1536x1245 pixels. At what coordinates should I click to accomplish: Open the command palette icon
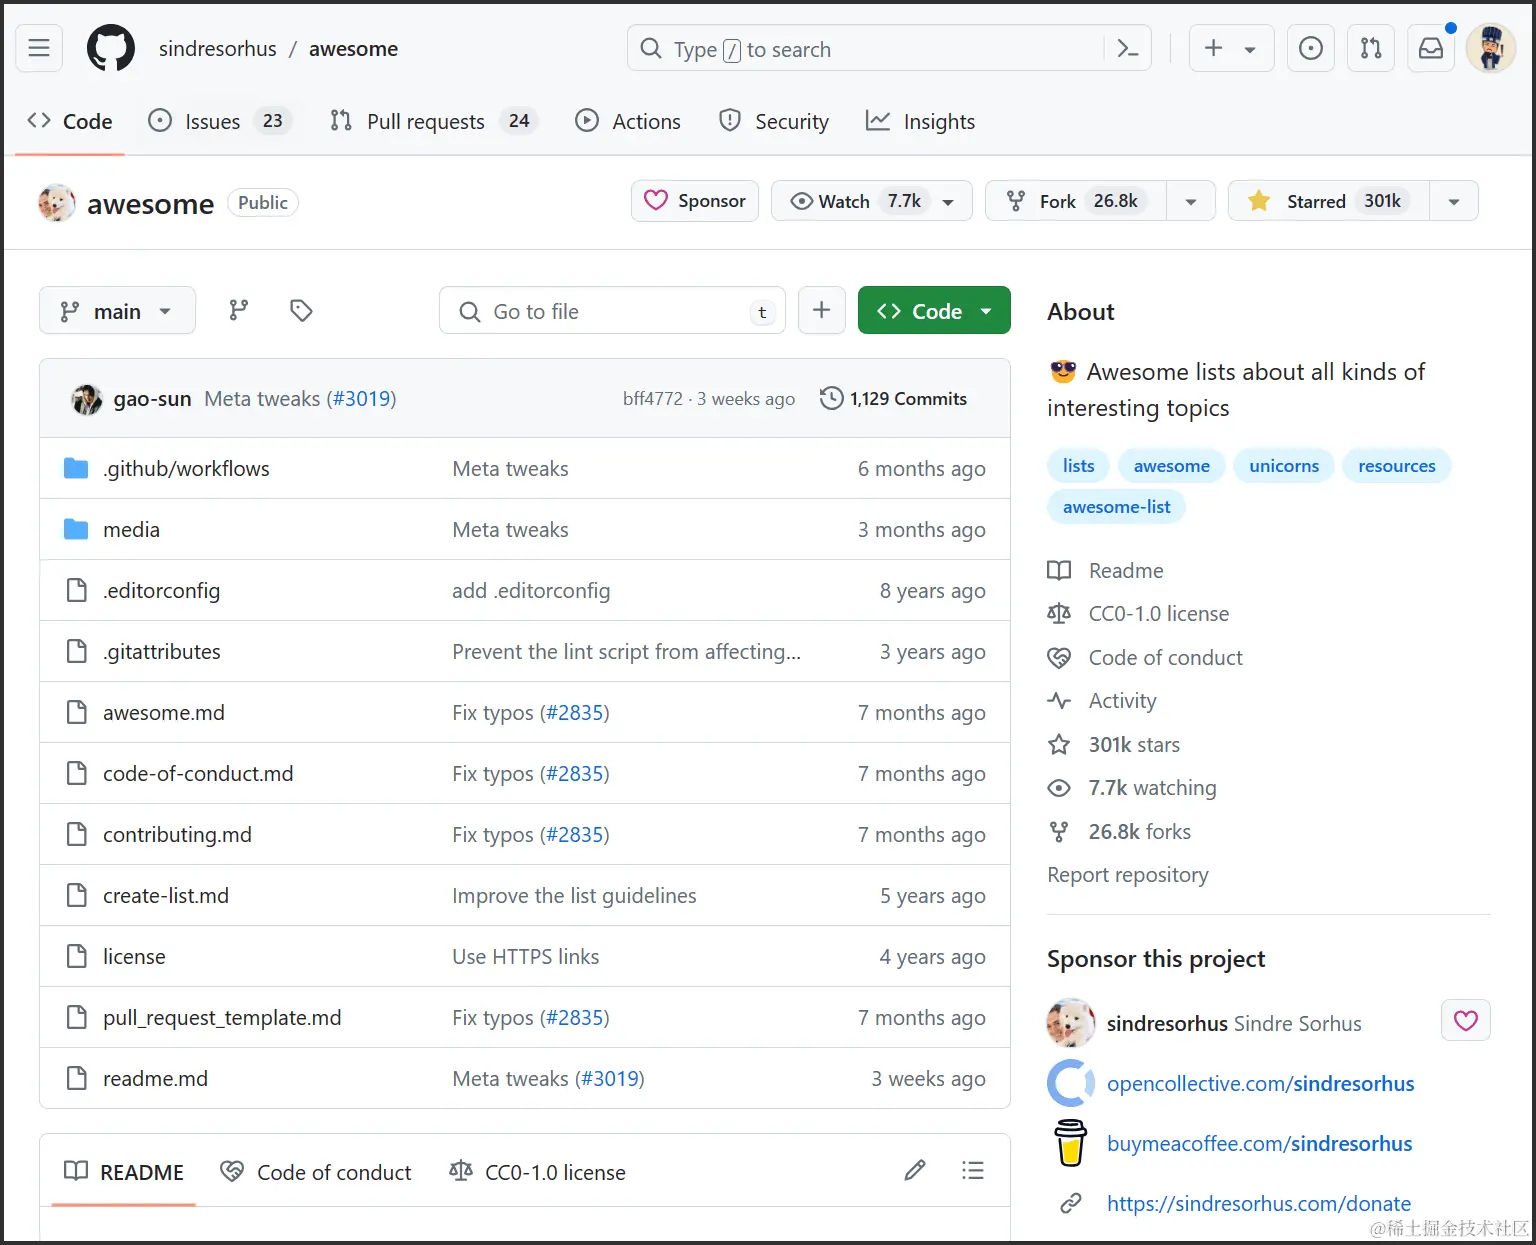coord(1128,48)
